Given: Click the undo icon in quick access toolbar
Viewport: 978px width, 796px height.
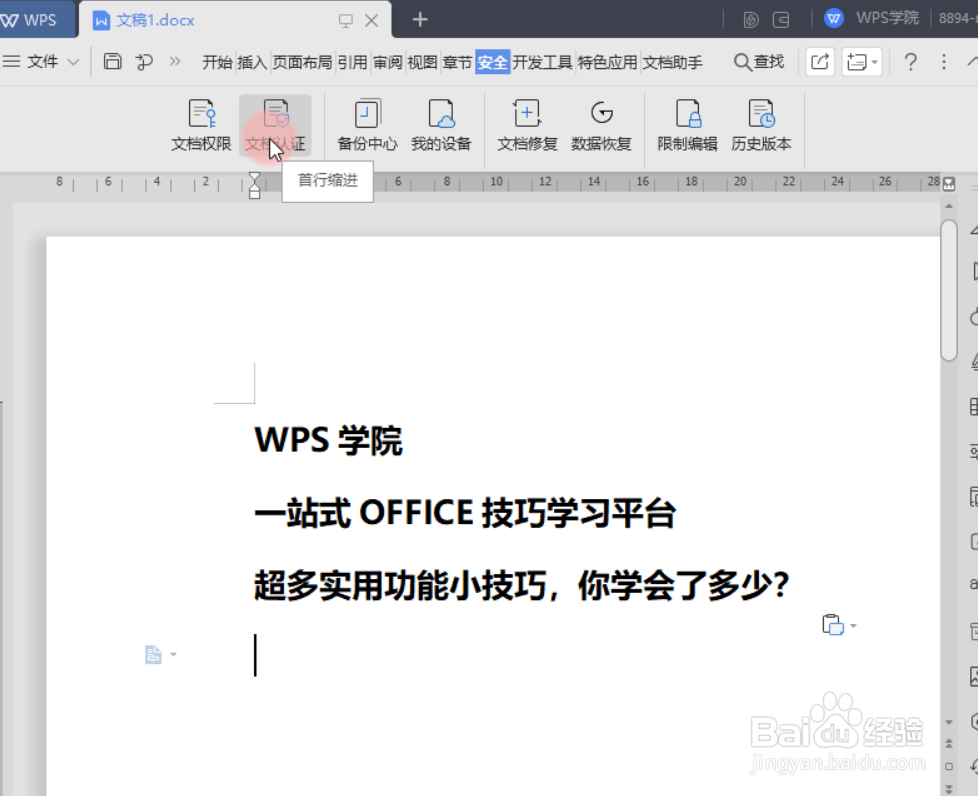Looking at the screenshot, I should (x=144, y=61).
